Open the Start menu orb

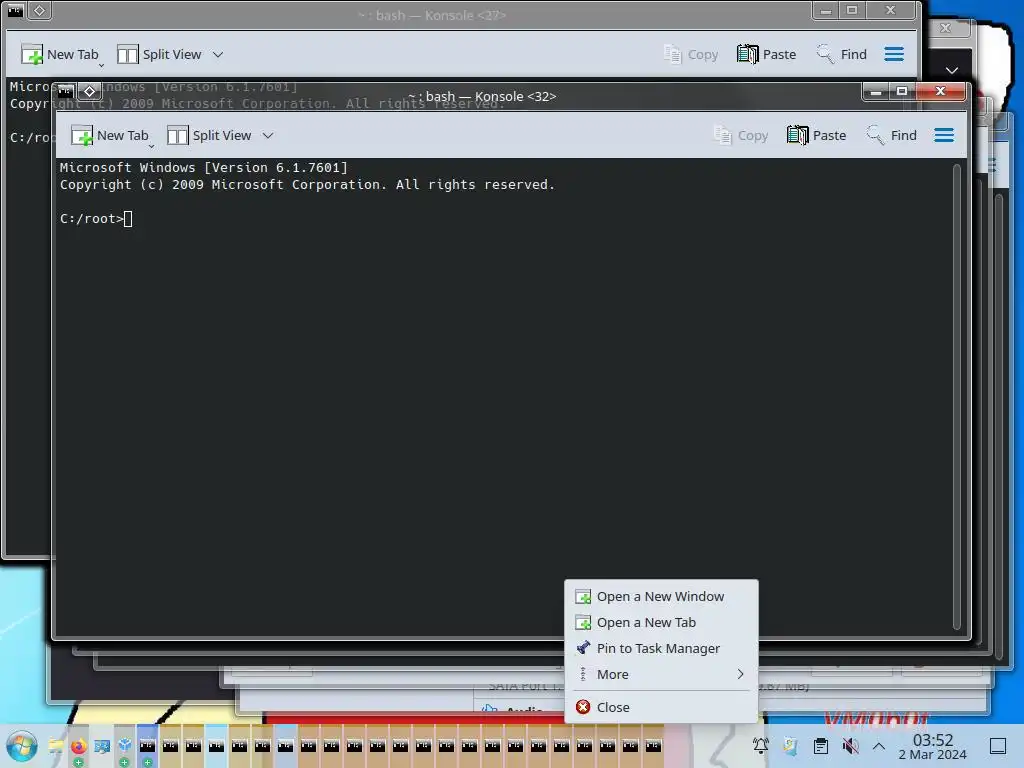click(22, 746)
